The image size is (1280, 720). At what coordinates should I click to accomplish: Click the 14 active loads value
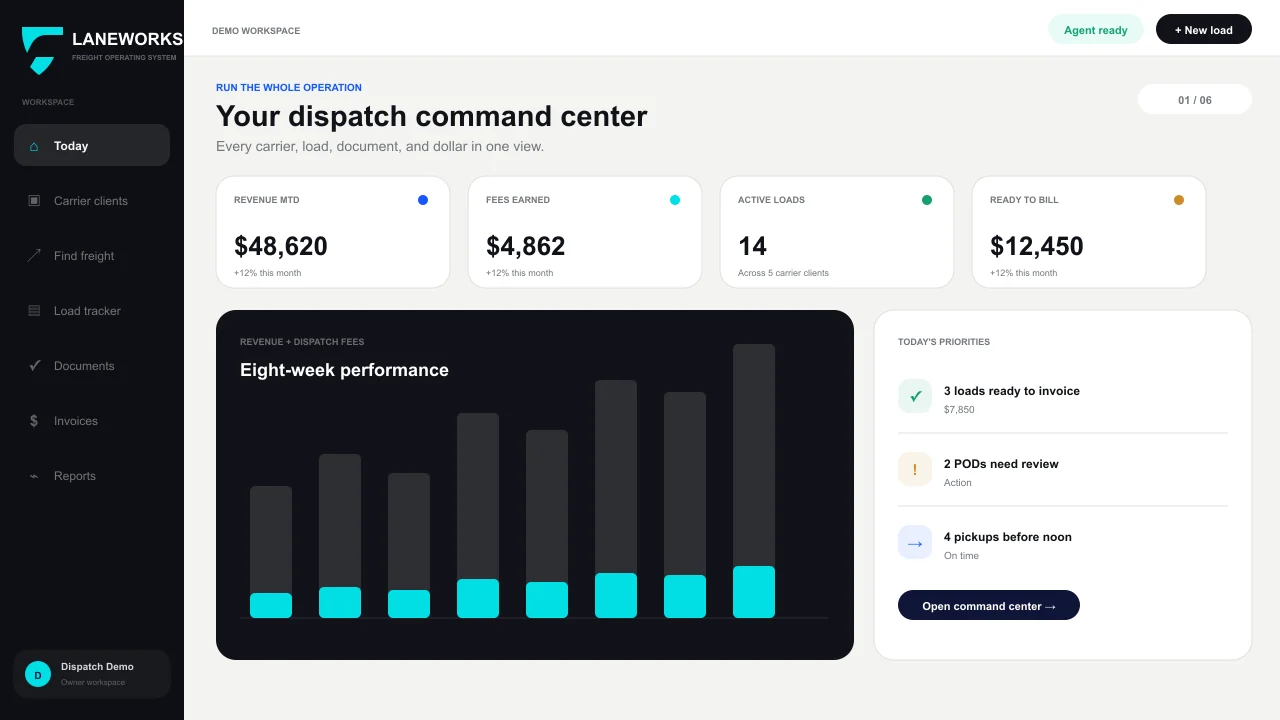point(752,246)
